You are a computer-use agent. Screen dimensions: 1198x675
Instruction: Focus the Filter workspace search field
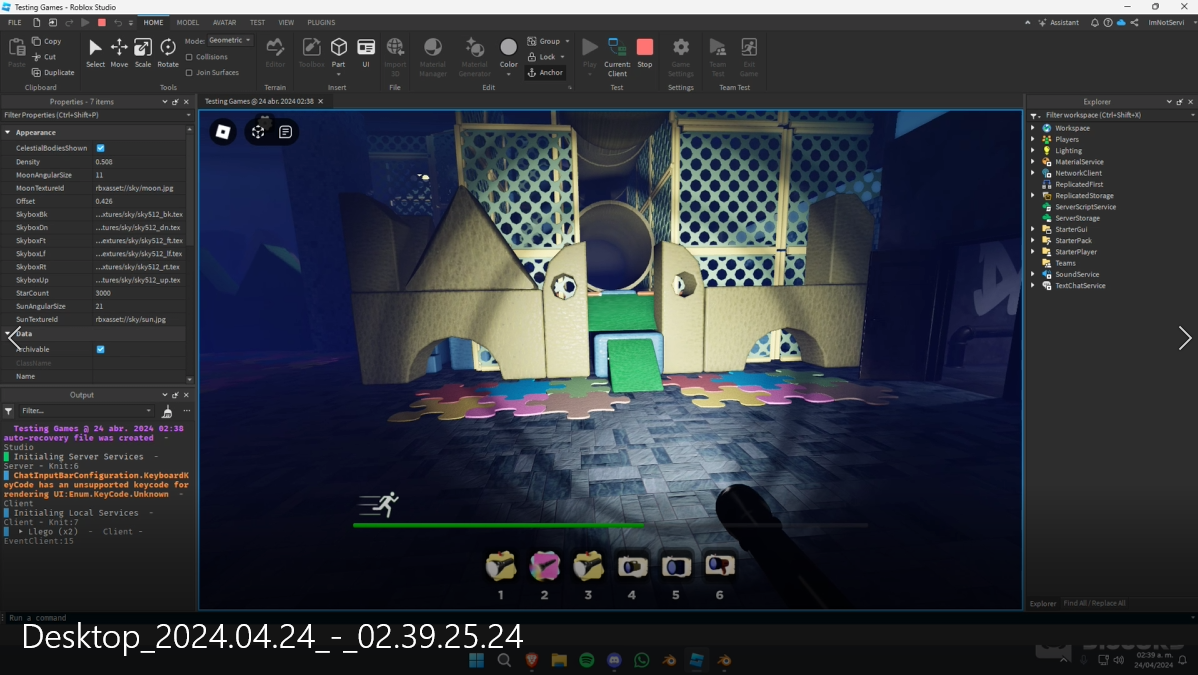click(x=1112, y=115)
